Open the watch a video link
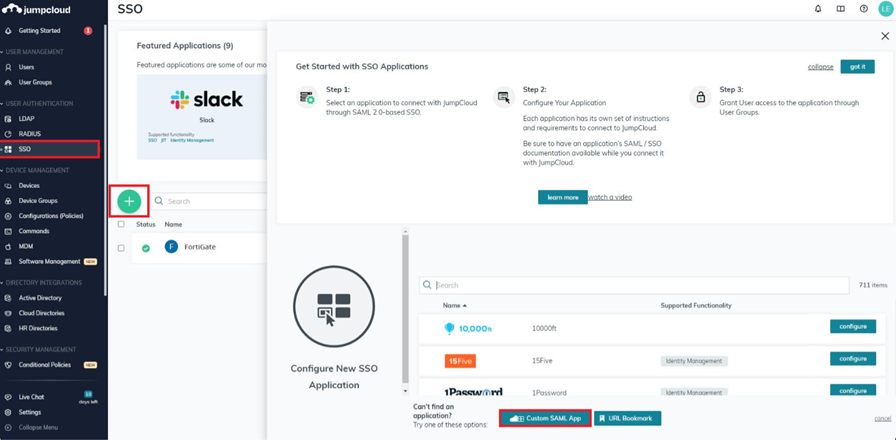The height and width of the screenshot is (440, 896). pyautogui.click(x=610, y=197)
